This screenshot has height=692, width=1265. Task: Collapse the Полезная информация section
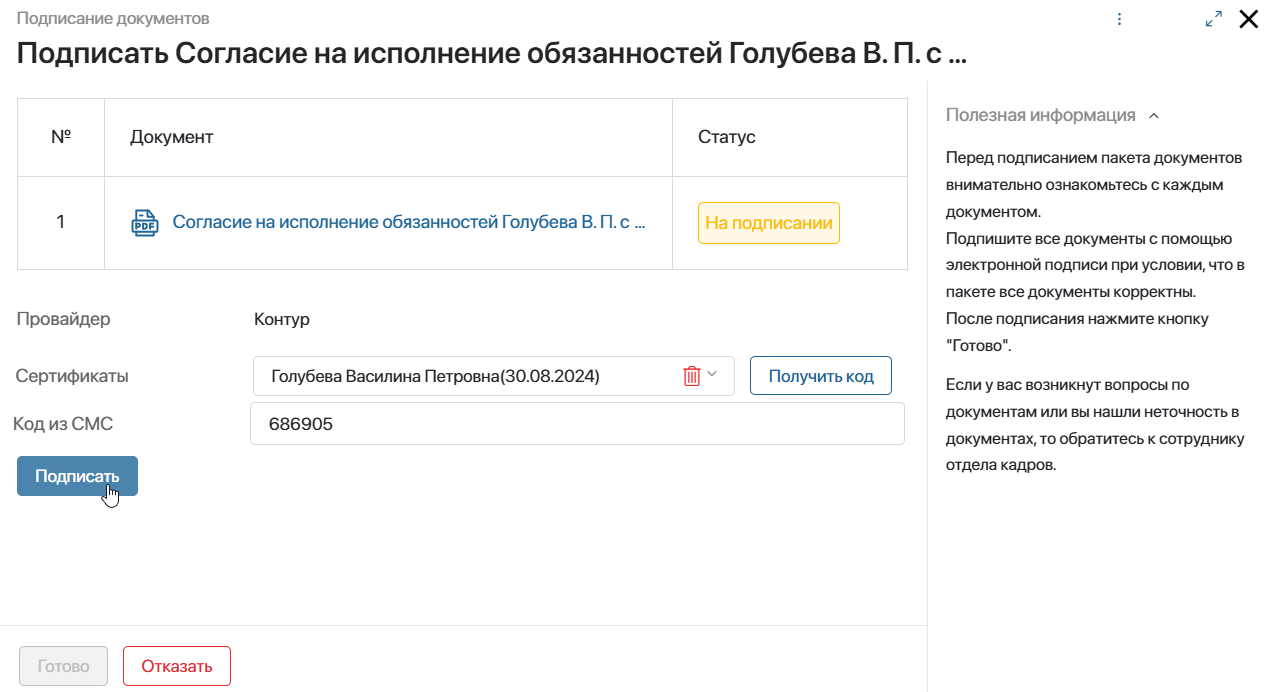1154,116
